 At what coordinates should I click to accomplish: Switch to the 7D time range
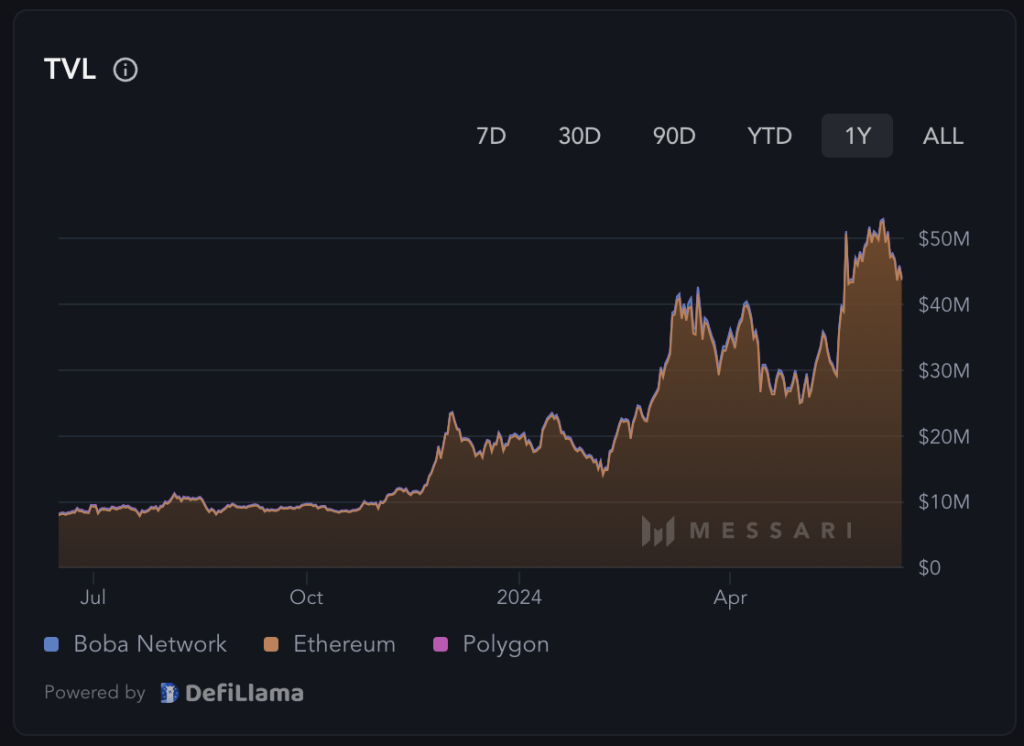click(491, 136)
